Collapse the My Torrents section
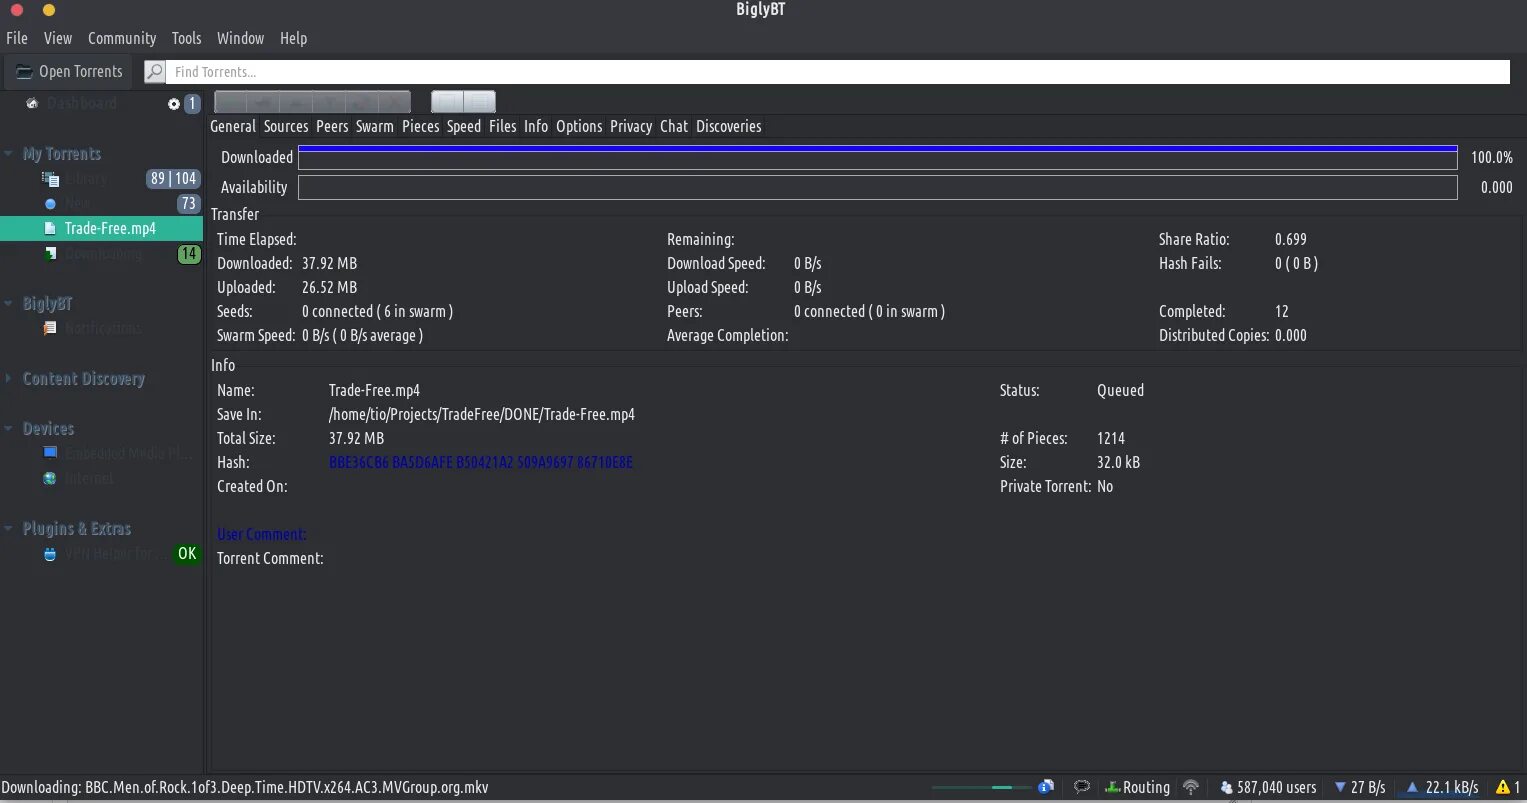 8,154
